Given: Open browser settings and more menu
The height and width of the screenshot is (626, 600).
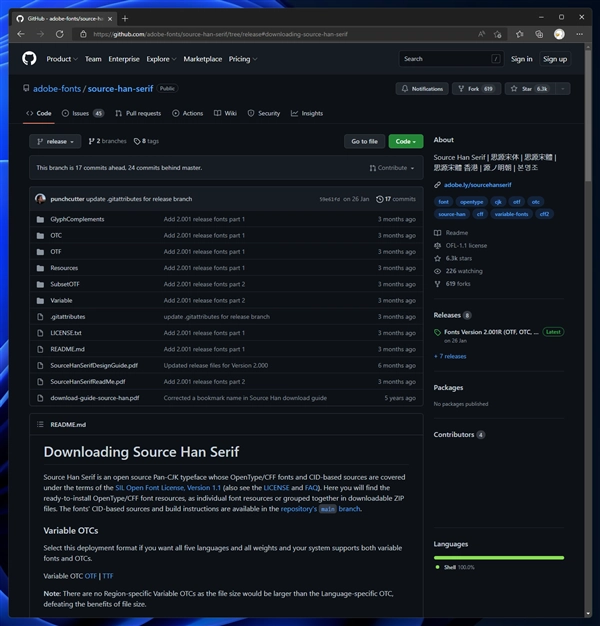Looking at the screenshot, I should (579, 34).
